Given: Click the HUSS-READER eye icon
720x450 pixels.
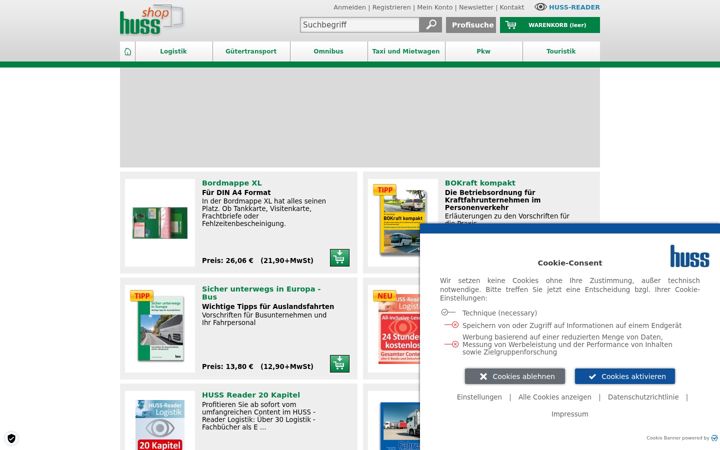Looking at the screenshot, I should [x=540, y=7].
